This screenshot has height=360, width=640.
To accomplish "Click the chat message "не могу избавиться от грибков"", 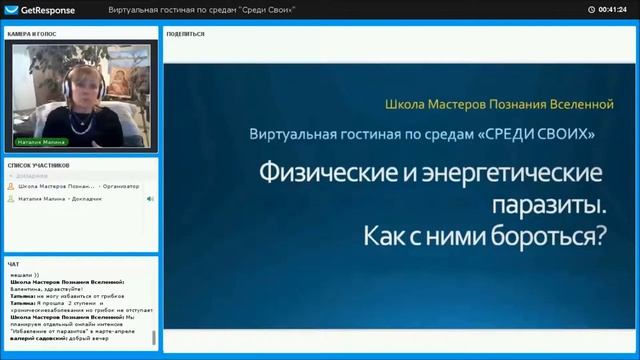I will coord(80,296).
